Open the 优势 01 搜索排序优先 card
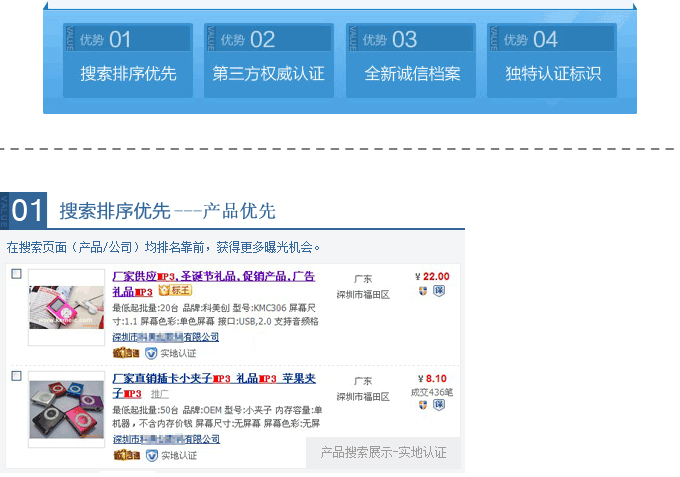The width and height of the screenshot is (680, 477). click(128, 60)
